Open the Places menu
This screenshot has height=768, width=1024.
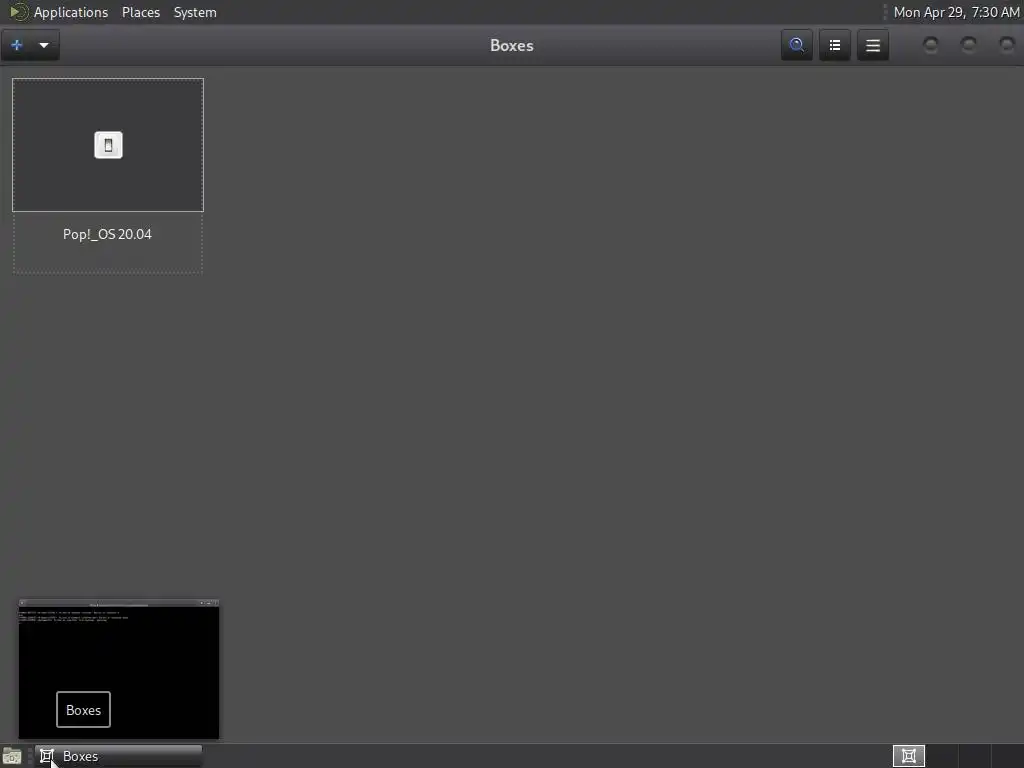click(x=140, y=12)
